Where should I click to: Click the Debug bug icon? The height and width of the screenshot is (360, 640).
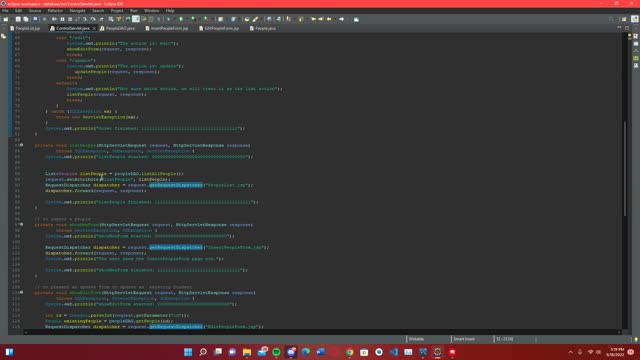point(168,19)
